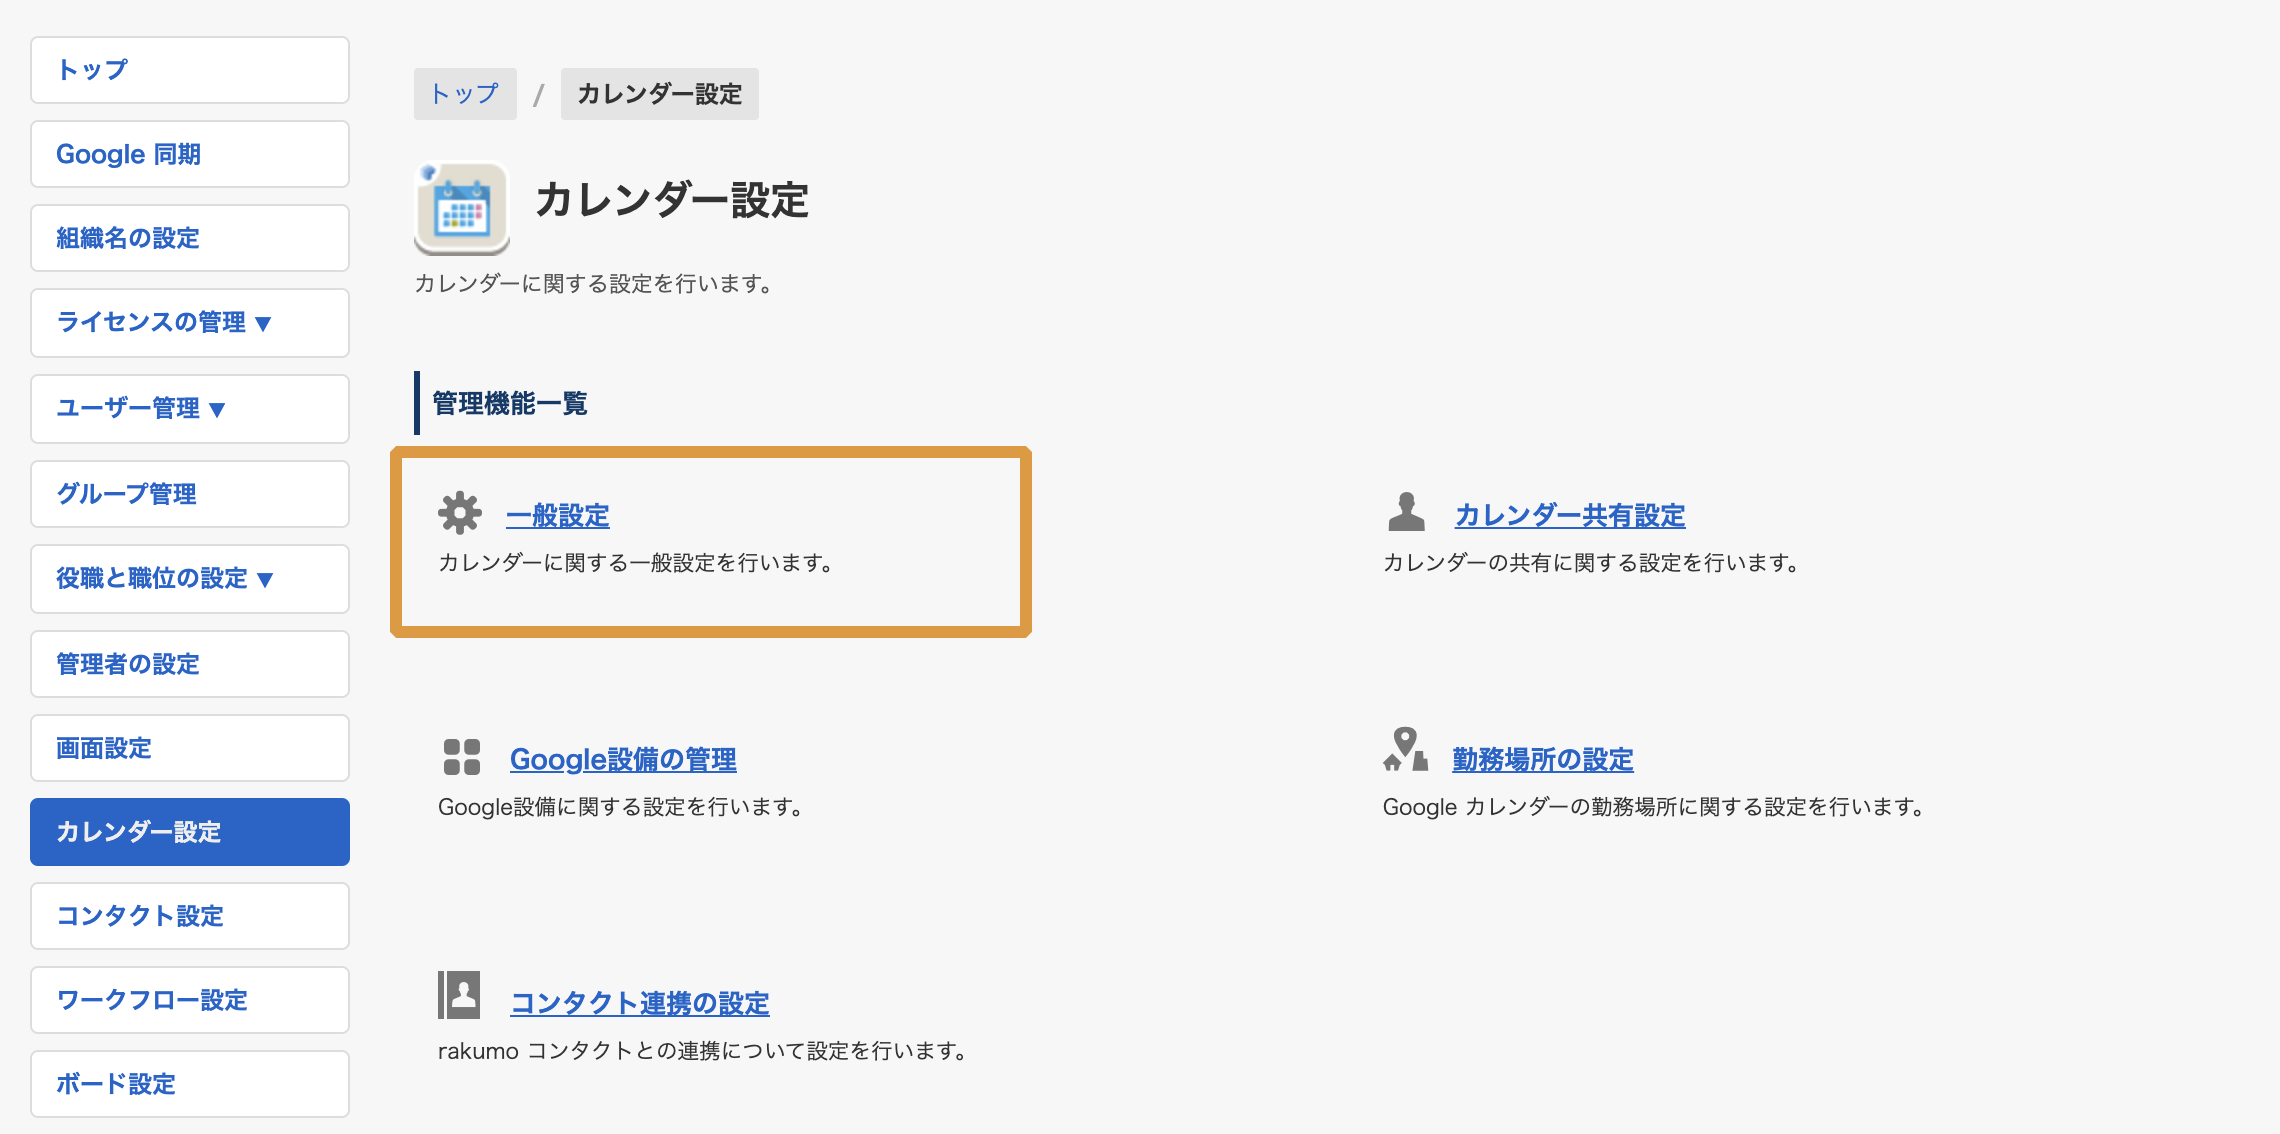This screenshot has width=2280, height=1134.
Task: Click the contact book icon beside コンタクト連携の設定
Action: [459, 995]
